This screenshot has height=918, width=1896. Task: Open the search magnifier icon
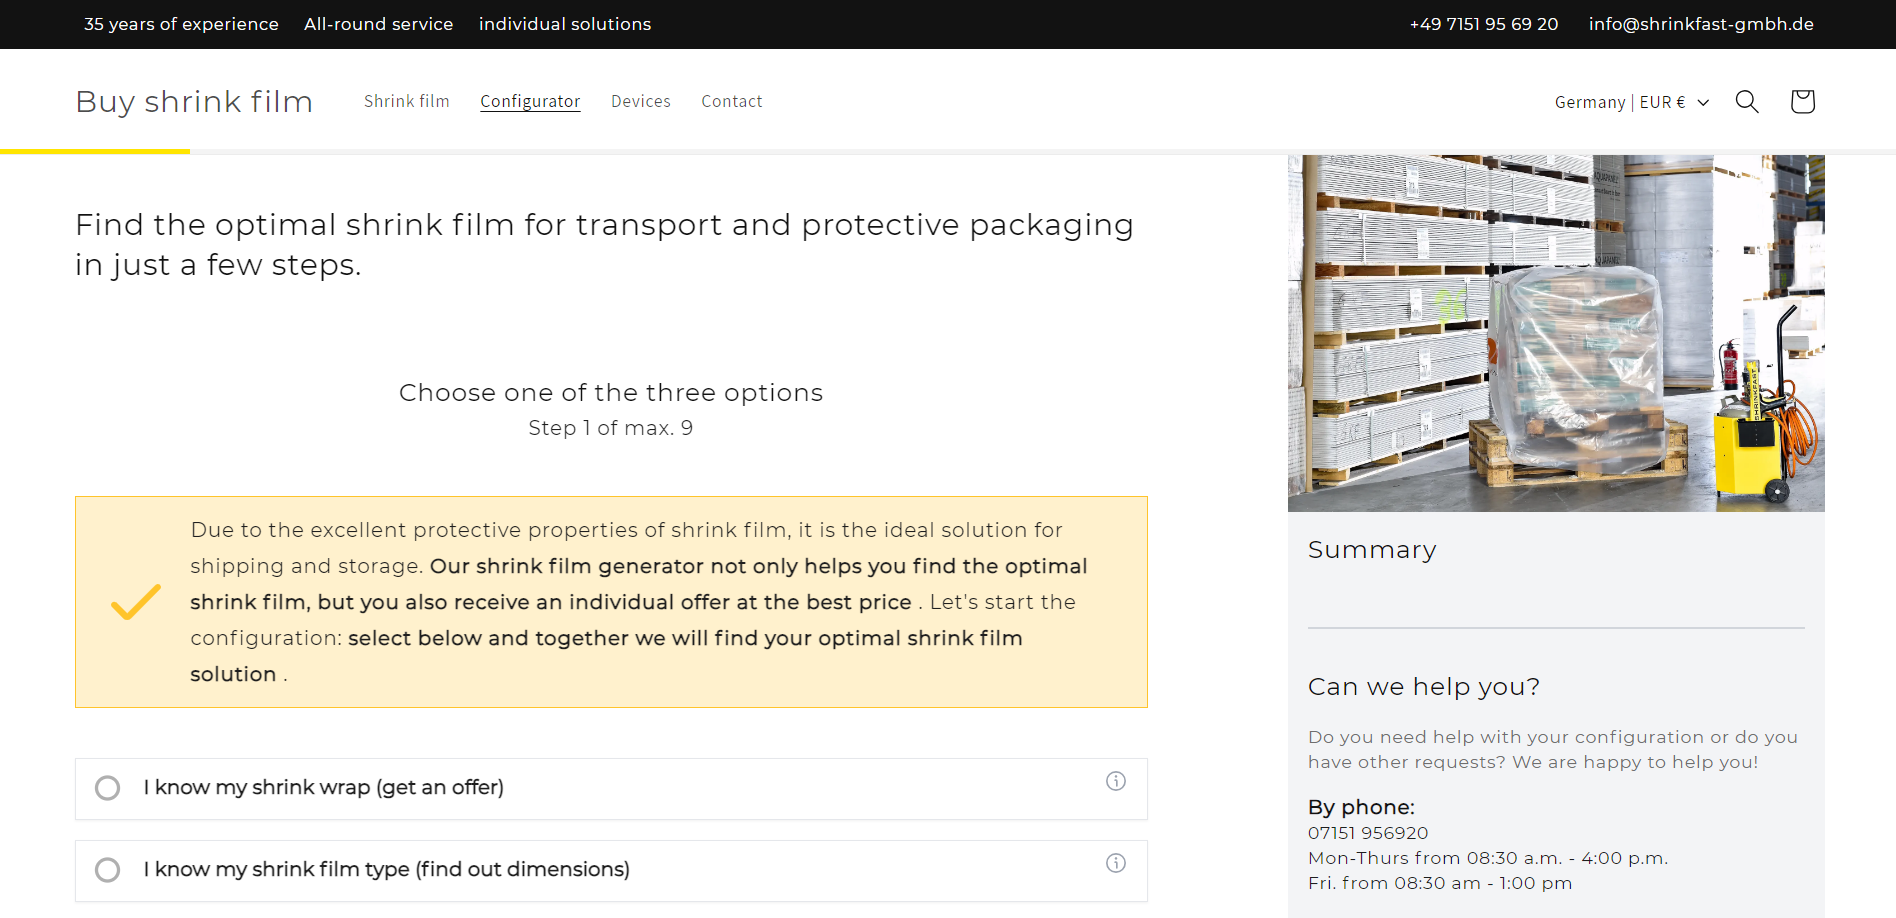(1747, 101)
